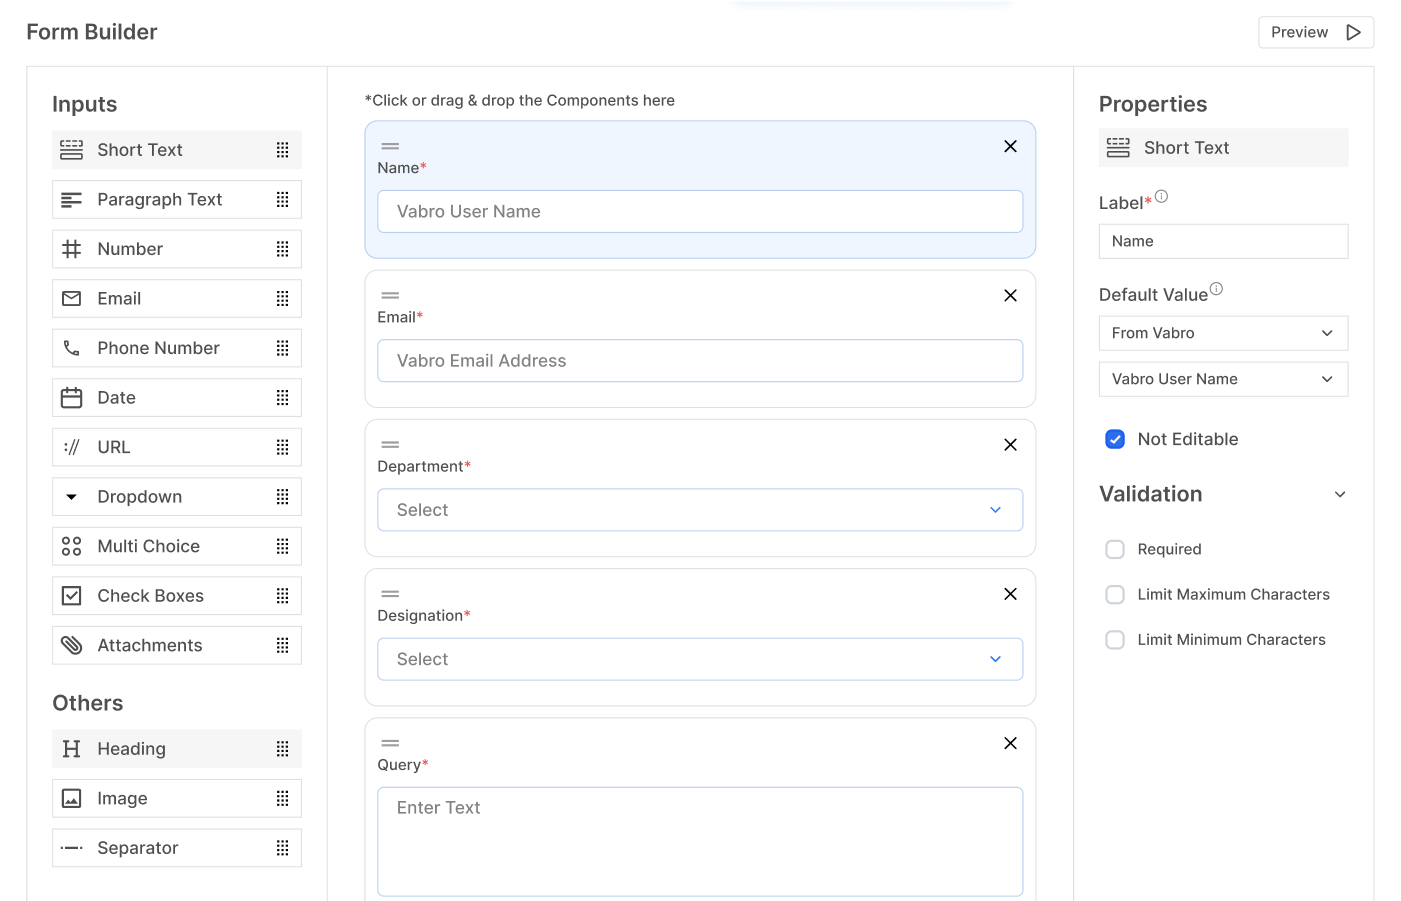Select the Attachments paperclip icon
The image size is (1401, 901).
(71, 645)
